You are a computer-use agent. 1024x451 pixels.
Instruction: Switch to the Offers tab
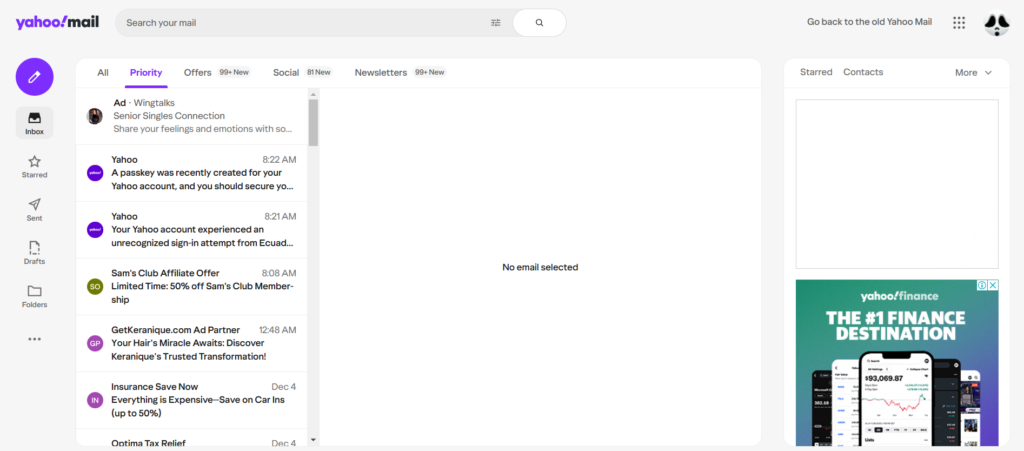point(198,72)
